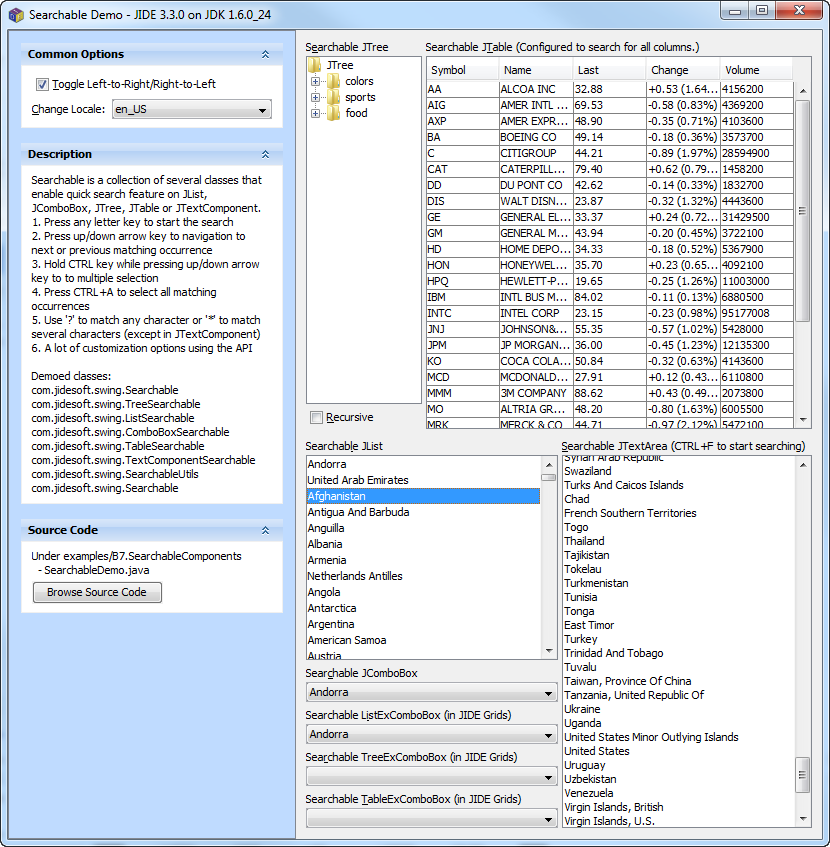Image resolution: width=830 pixels, height=847 pixels.
Task: Select Albania in the JList
Action: (x=423, y=544)
